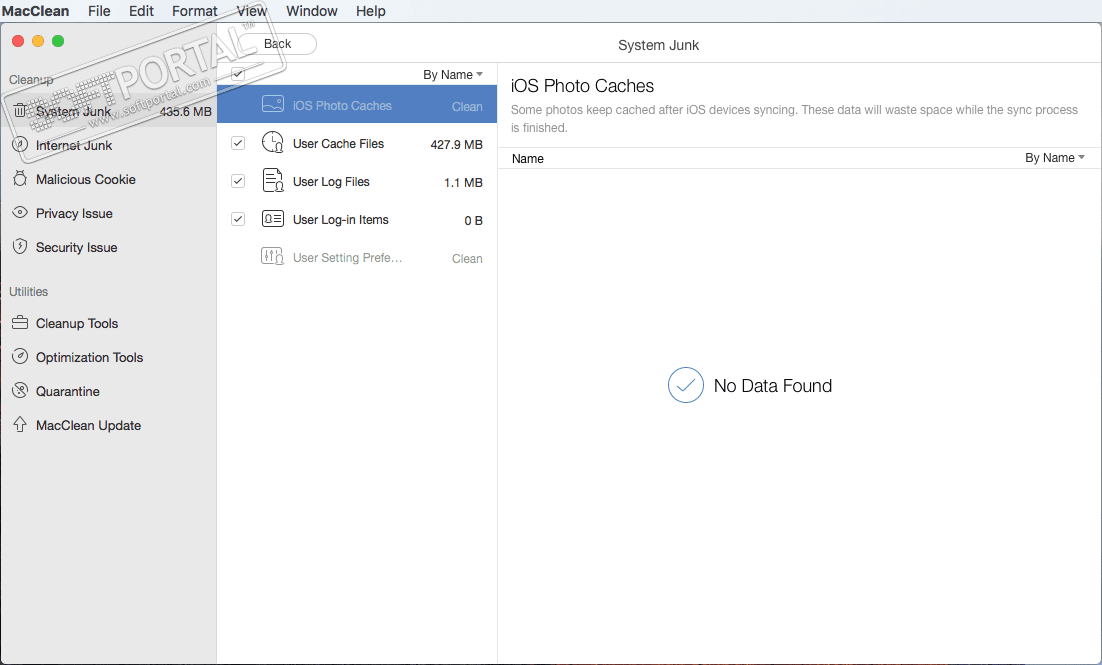Image resolution: width=1102 pixels, height=665 pixels.
Task: Close the MacClean window with red button
Action: (x=18, y=41)
